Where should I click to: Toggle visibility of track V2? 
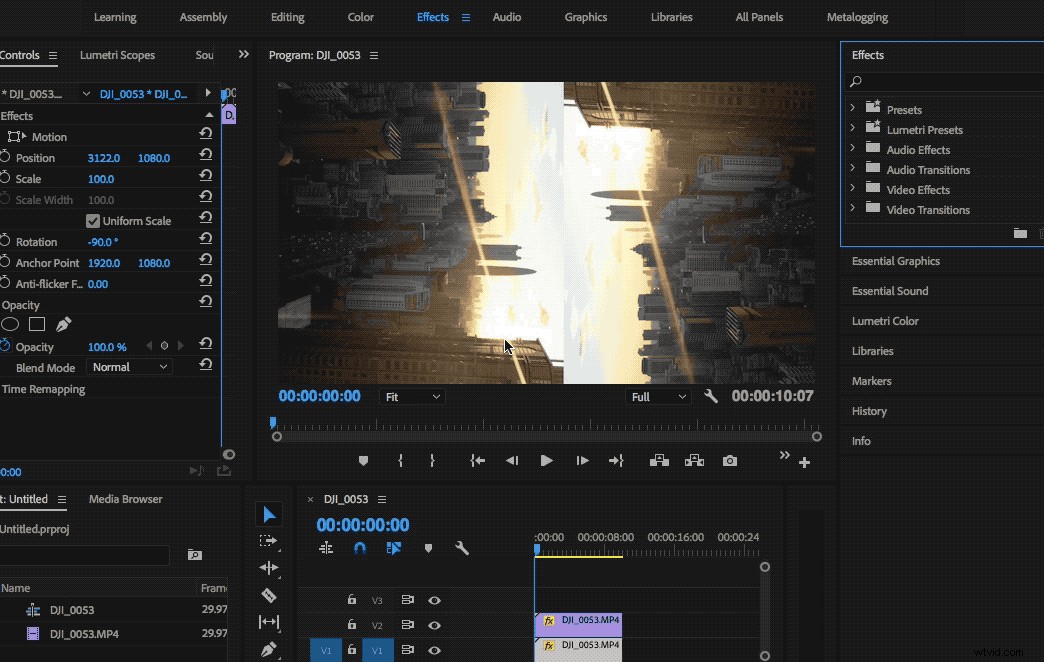pyautogui.click(x=434, y=625)
